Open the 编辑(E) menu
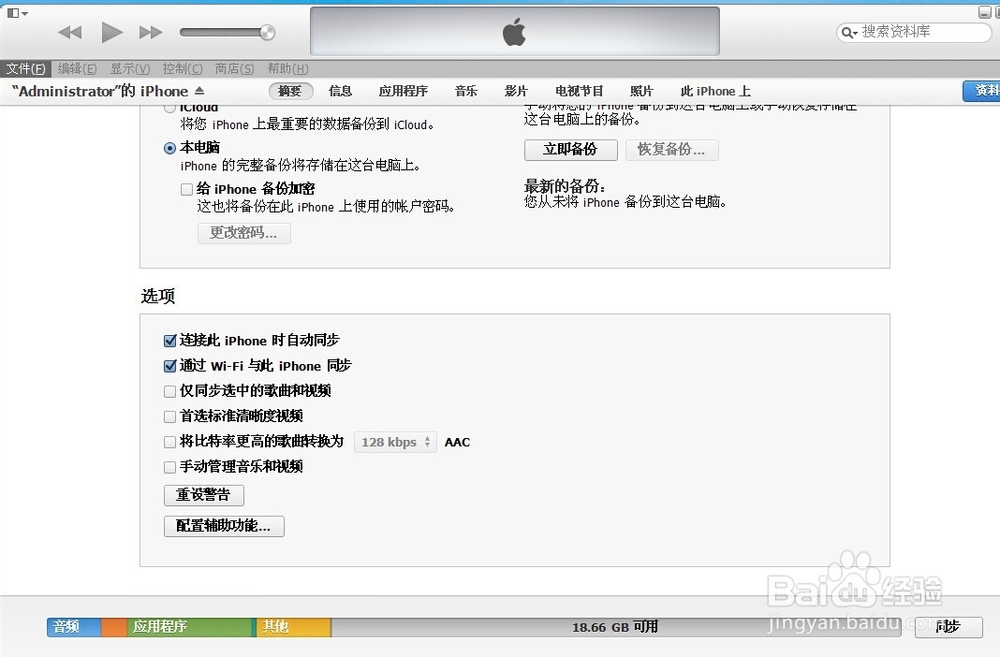Image resolution: width=1000 pixels, height=657 pixels. 77,69
